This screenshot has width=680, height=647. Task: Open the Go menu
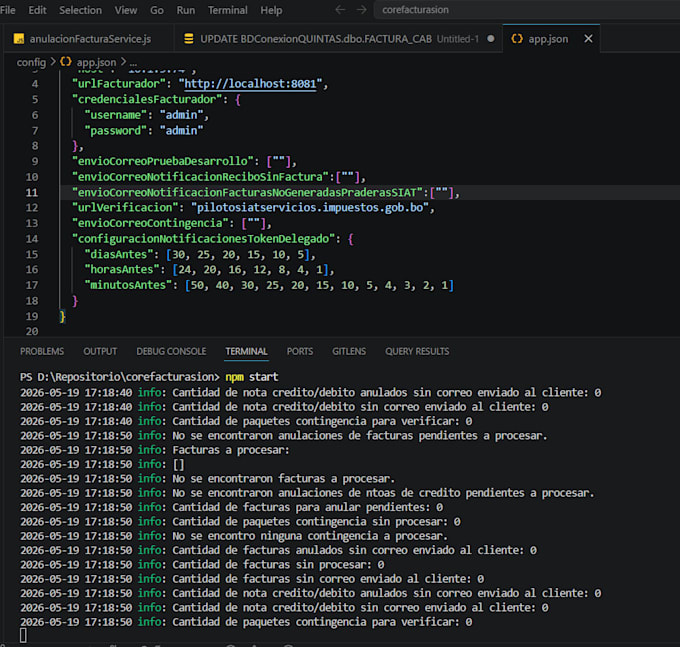coord(157,10)
